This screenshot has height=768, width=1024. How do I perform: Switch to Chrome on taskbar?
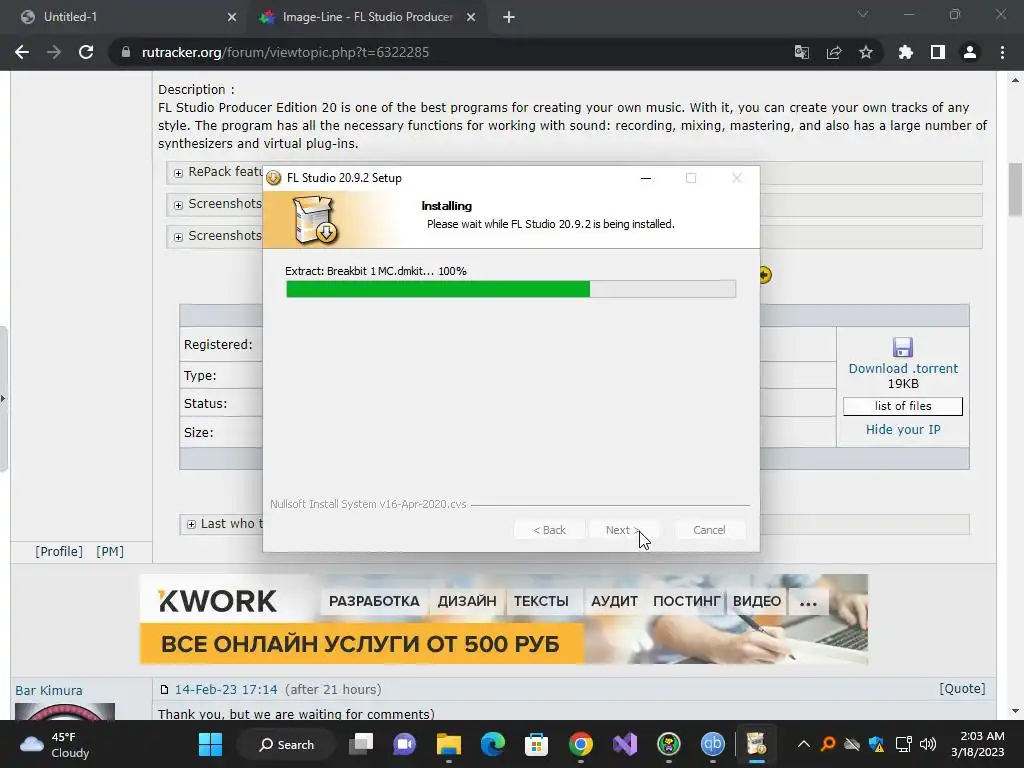tap(581, 744)
